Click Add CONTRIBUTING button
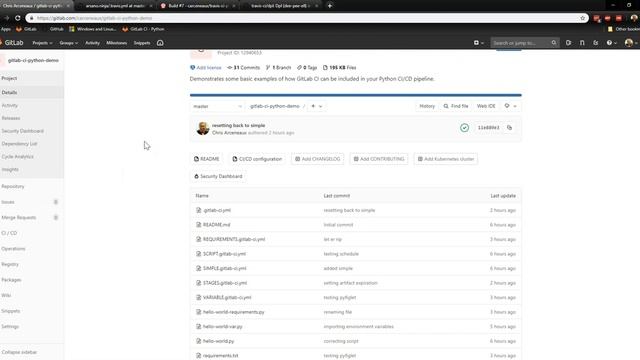Image resolution: width=640 pixels, height=360 pixels. point(379,159)
